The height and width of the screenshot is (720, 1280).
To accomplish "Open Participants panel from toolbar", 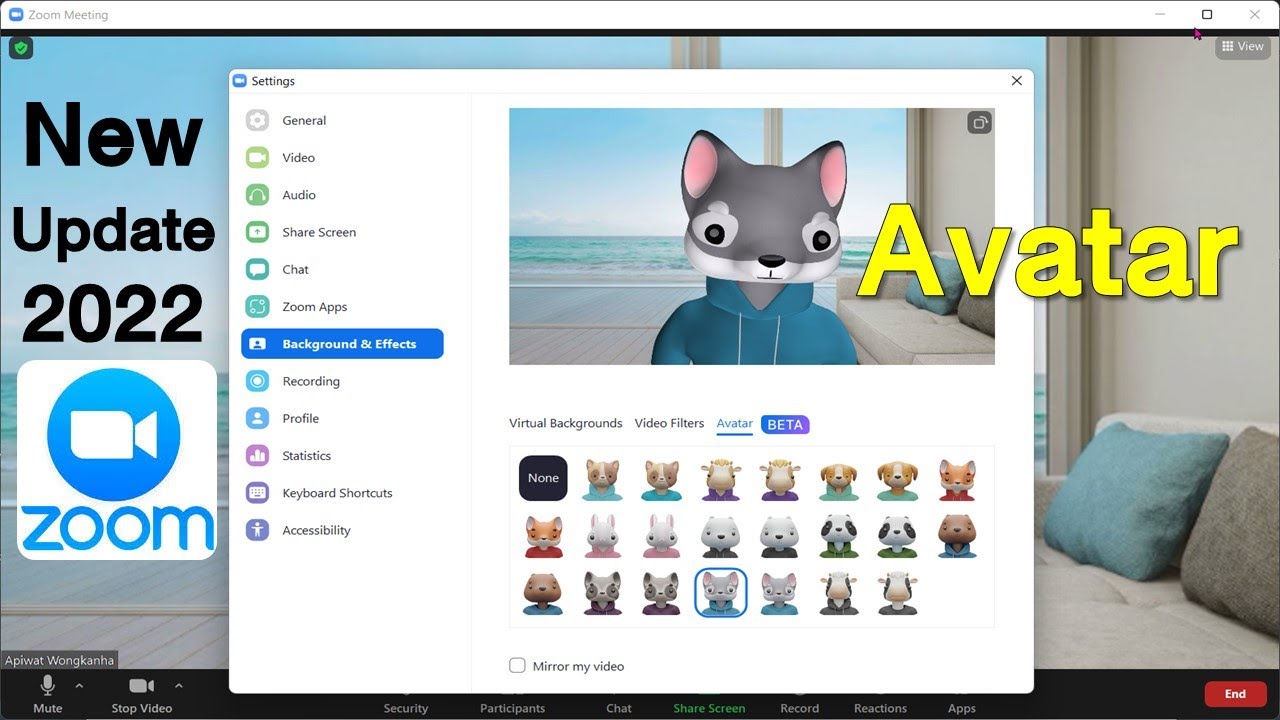I will pyautogui.click(x=512, y=707).
